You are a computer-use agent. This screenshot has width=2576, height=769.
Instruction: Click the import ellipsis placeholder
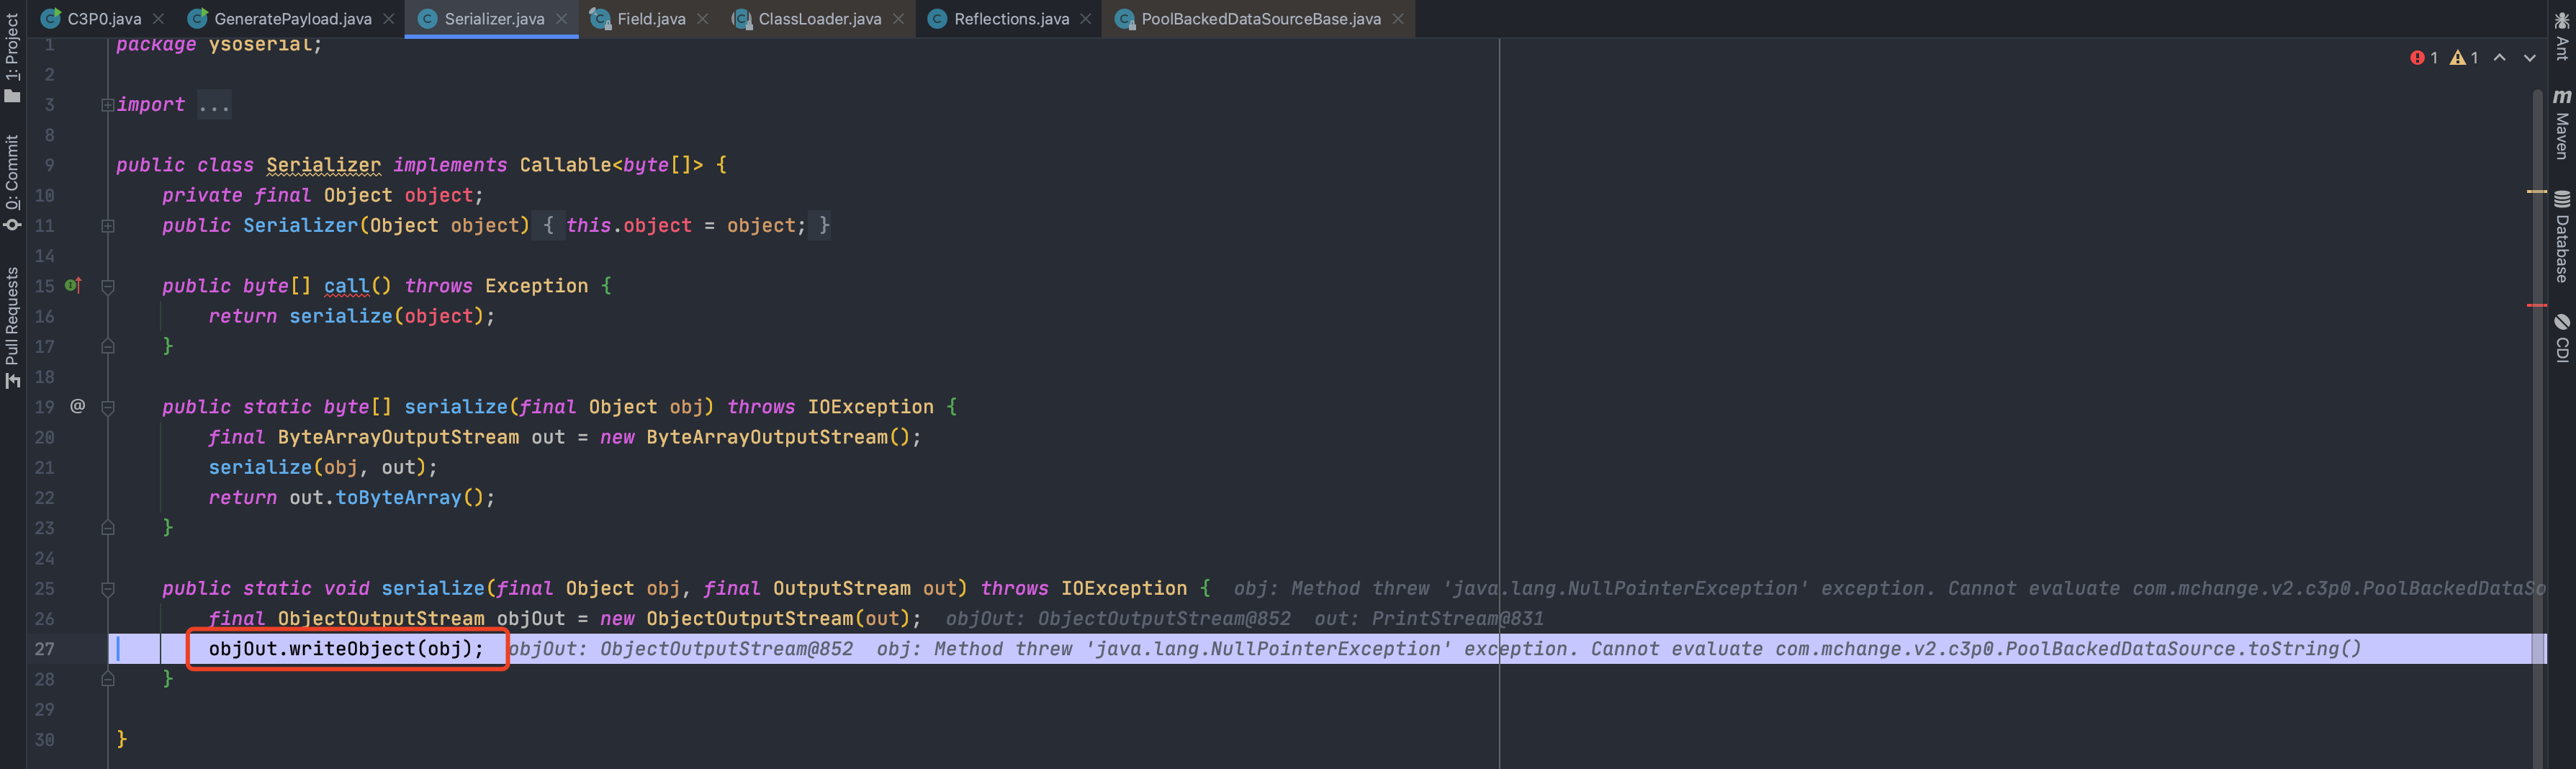pyautogui.click(x=214, y=105)
